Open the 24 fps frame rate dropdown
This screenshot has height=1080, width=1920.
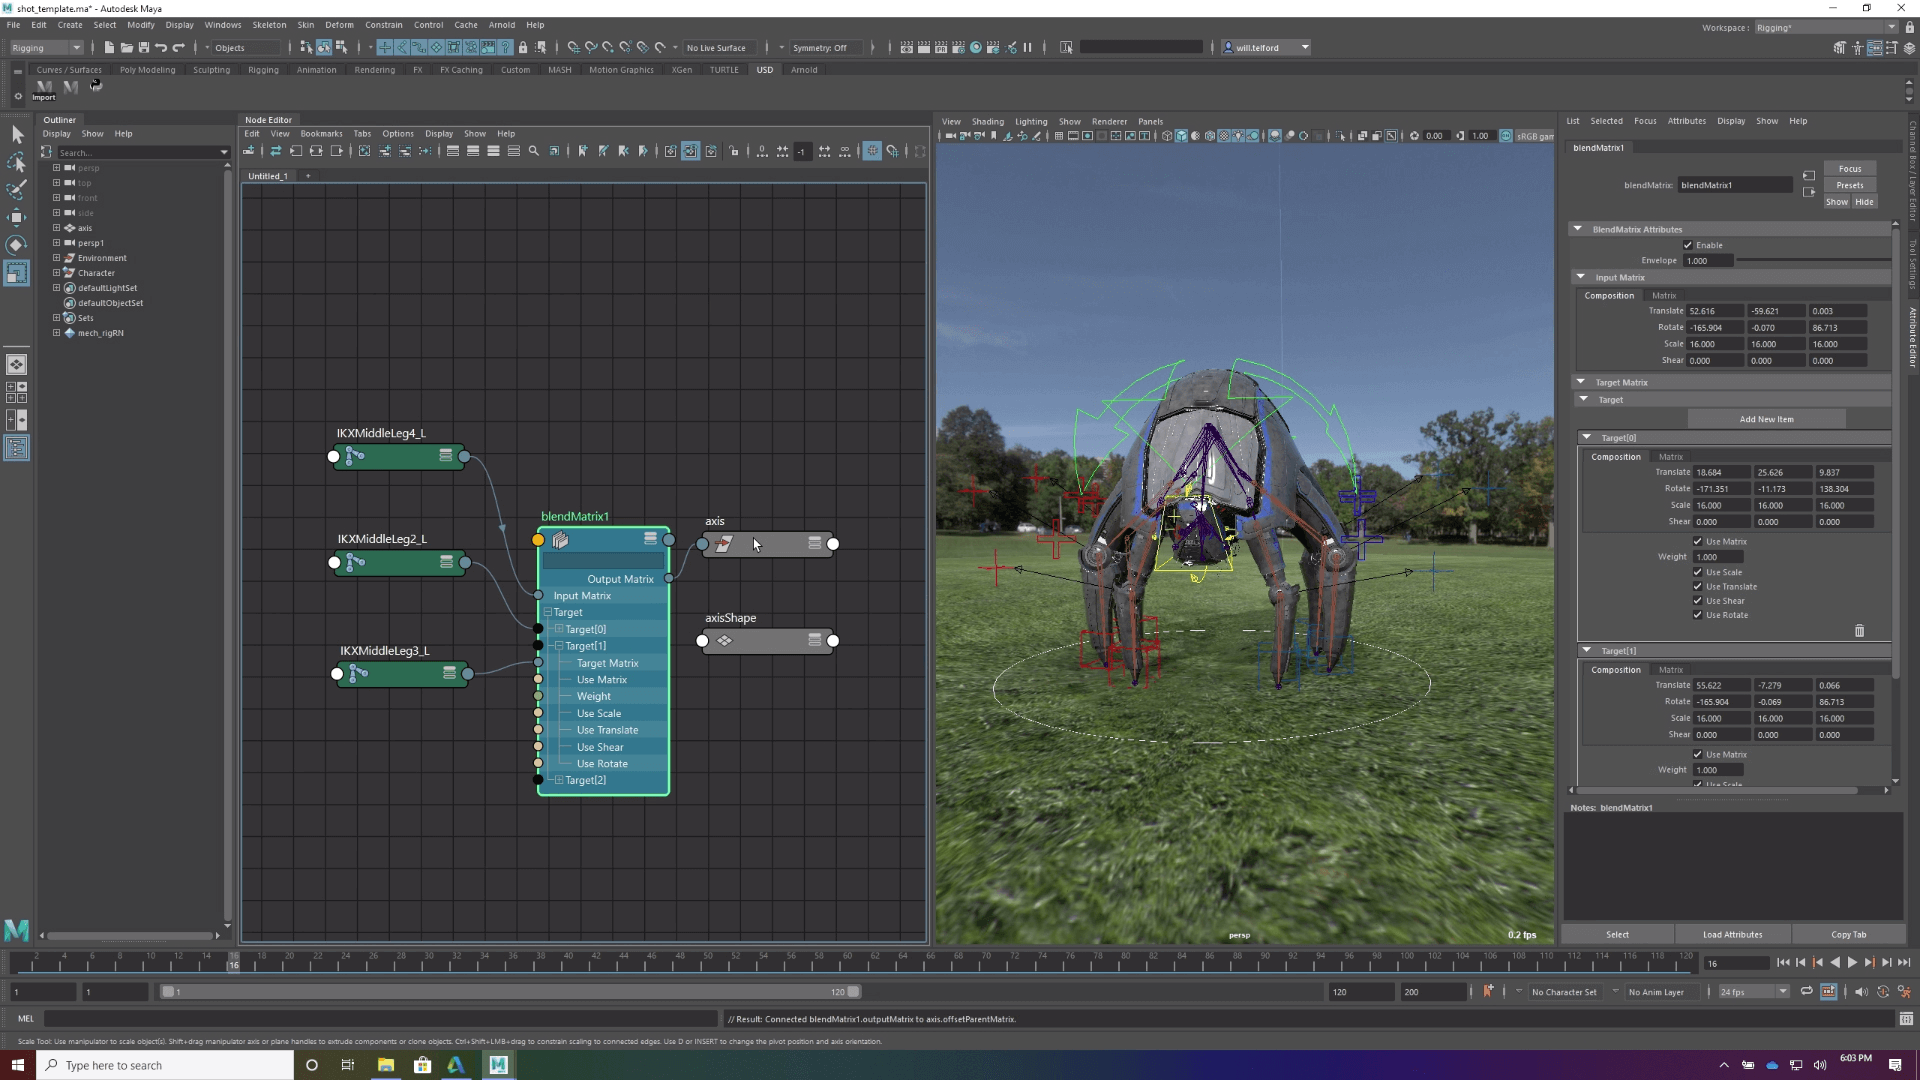coord(1754,992)
